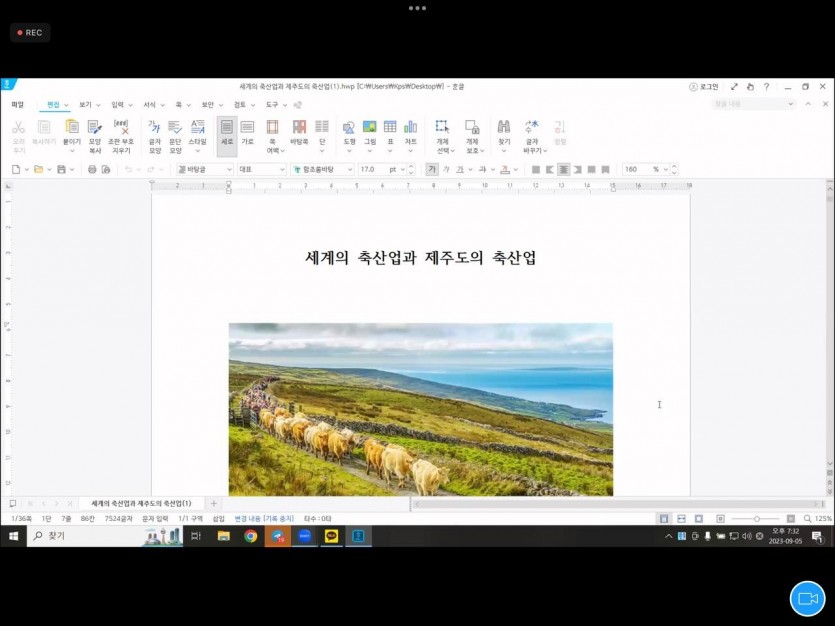
Task: Toggle italic 가 formatting
Action: [x=446, y=169]
